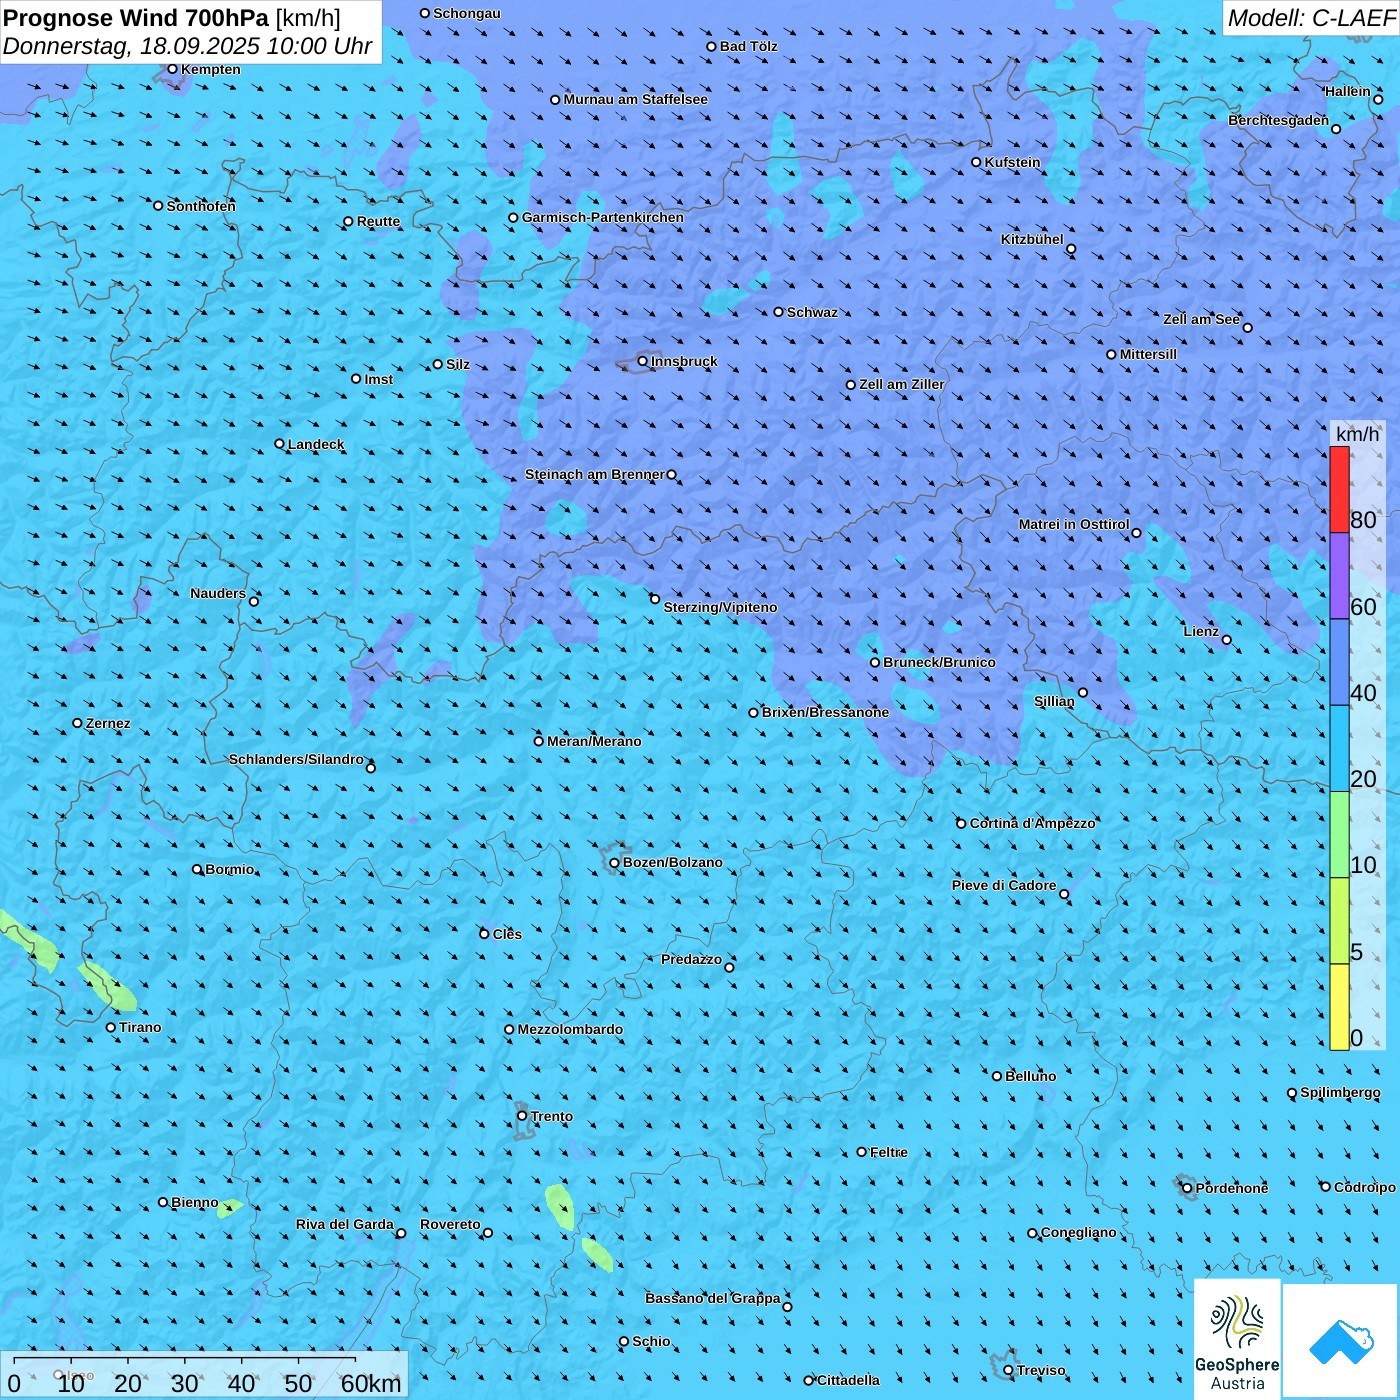1400x1400 pixels.
Task: Select the yellow 0–5 legend swatch
Action: (x=1339, y=1007)
